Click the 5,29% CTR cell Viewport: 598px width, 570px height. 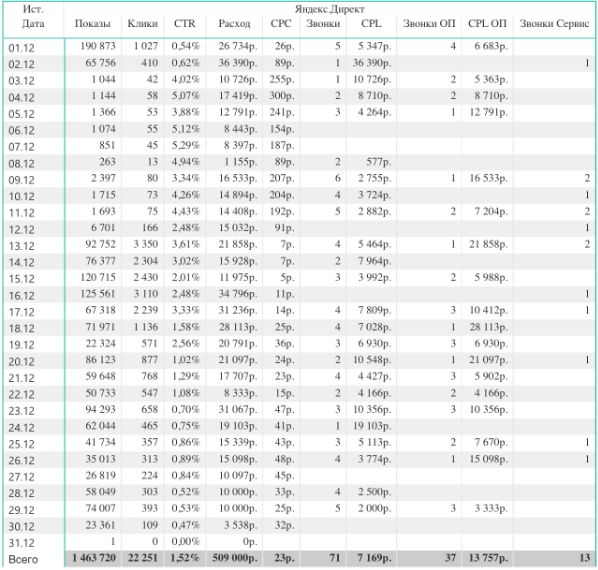185,145
